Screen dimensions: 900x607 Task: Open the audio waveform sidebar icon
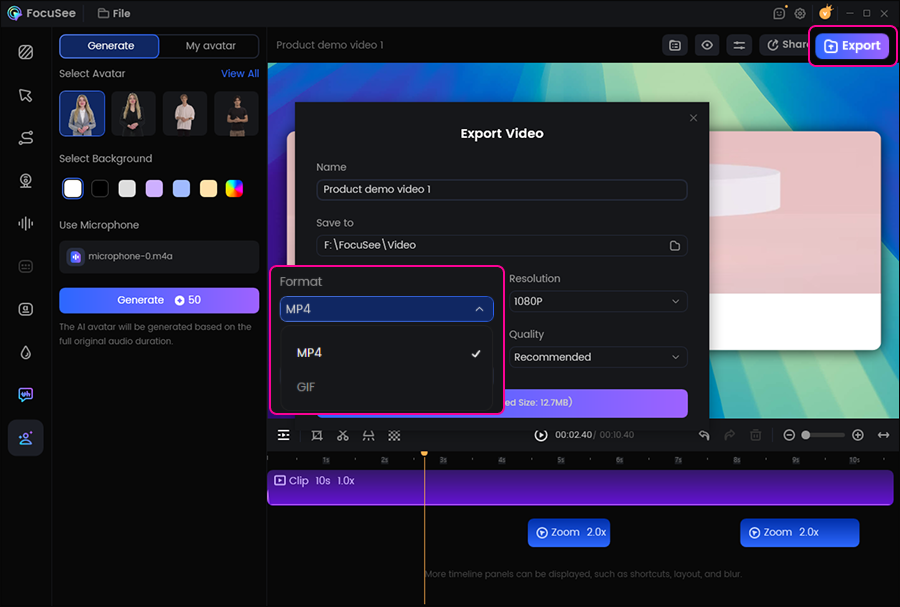(x=26, y=224)
